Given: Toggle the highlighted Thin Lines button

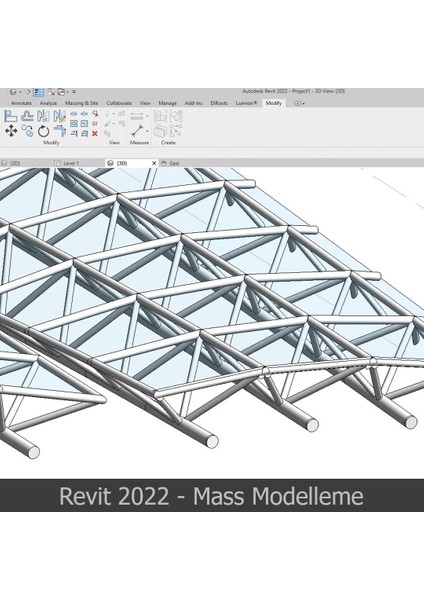Looking at the screenshot, I should 39,92.
